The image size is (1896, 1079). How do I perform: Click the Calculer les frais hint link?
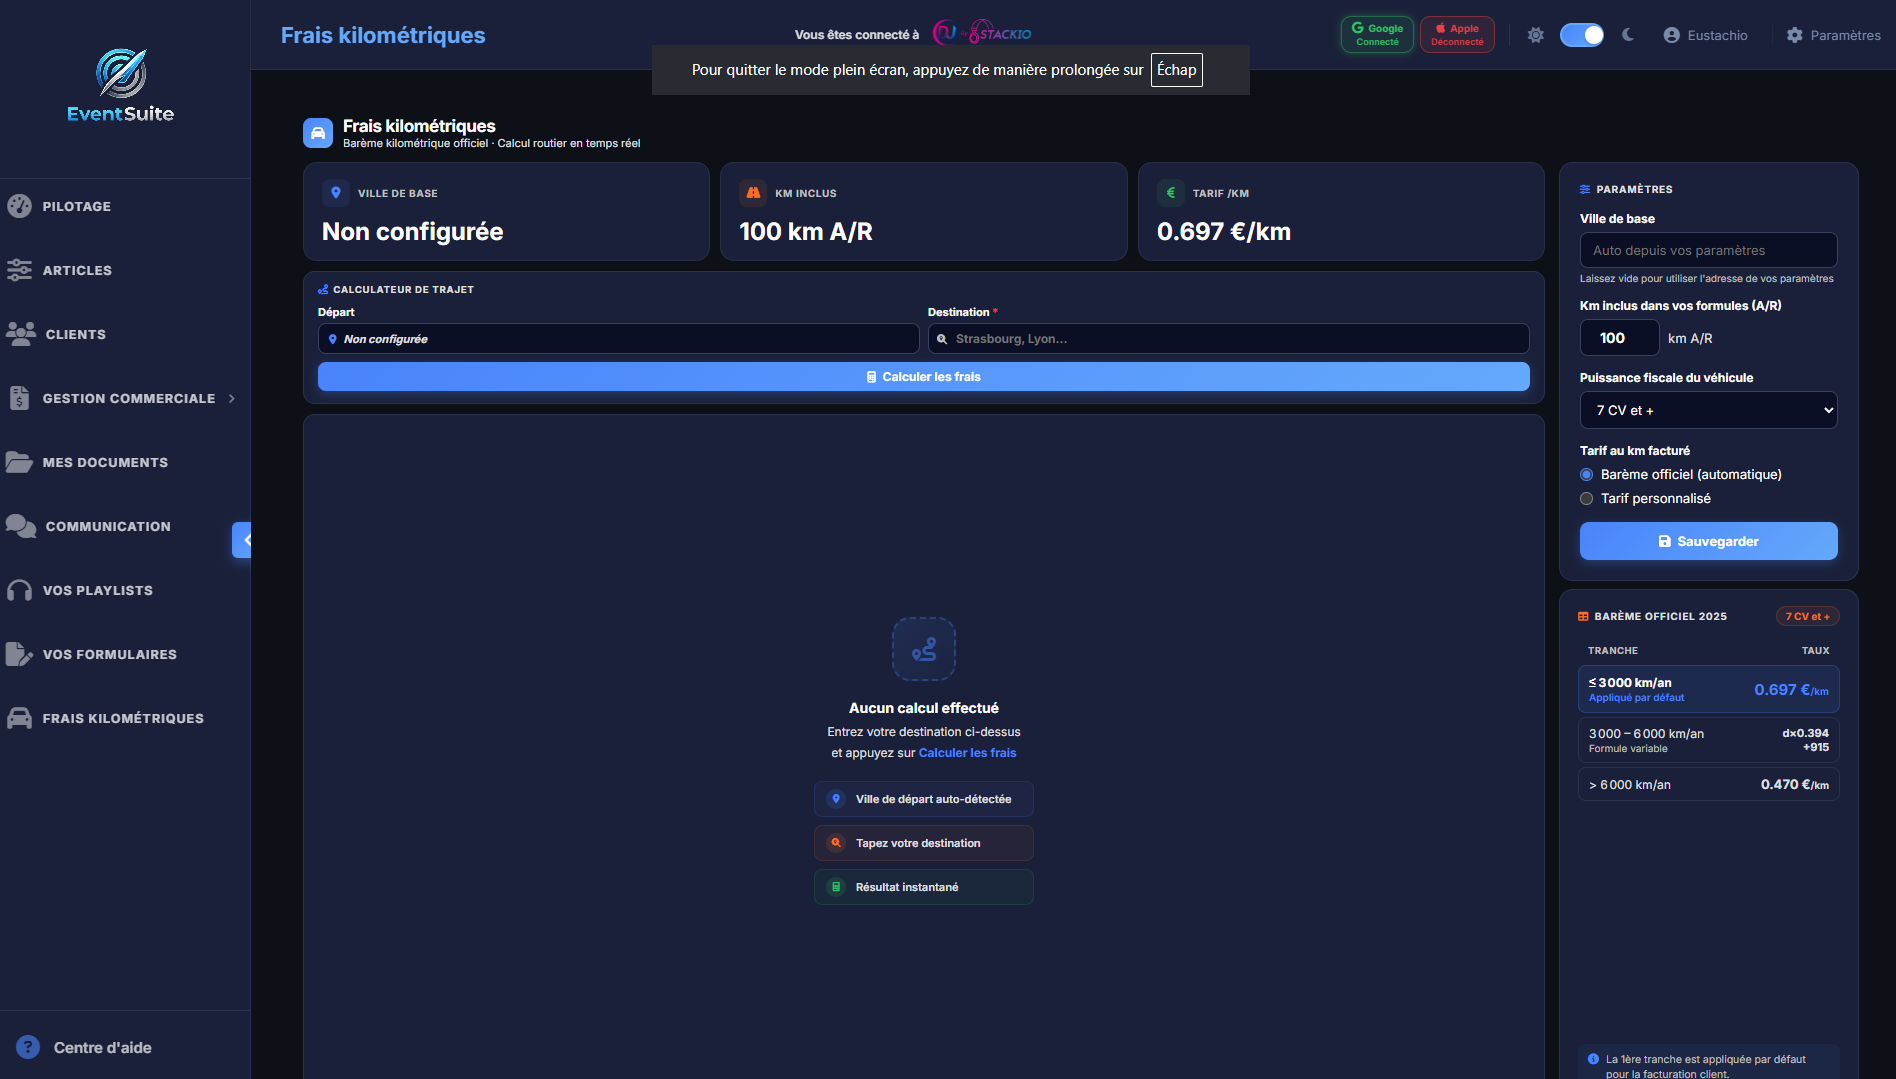click(x=967, y=753)
